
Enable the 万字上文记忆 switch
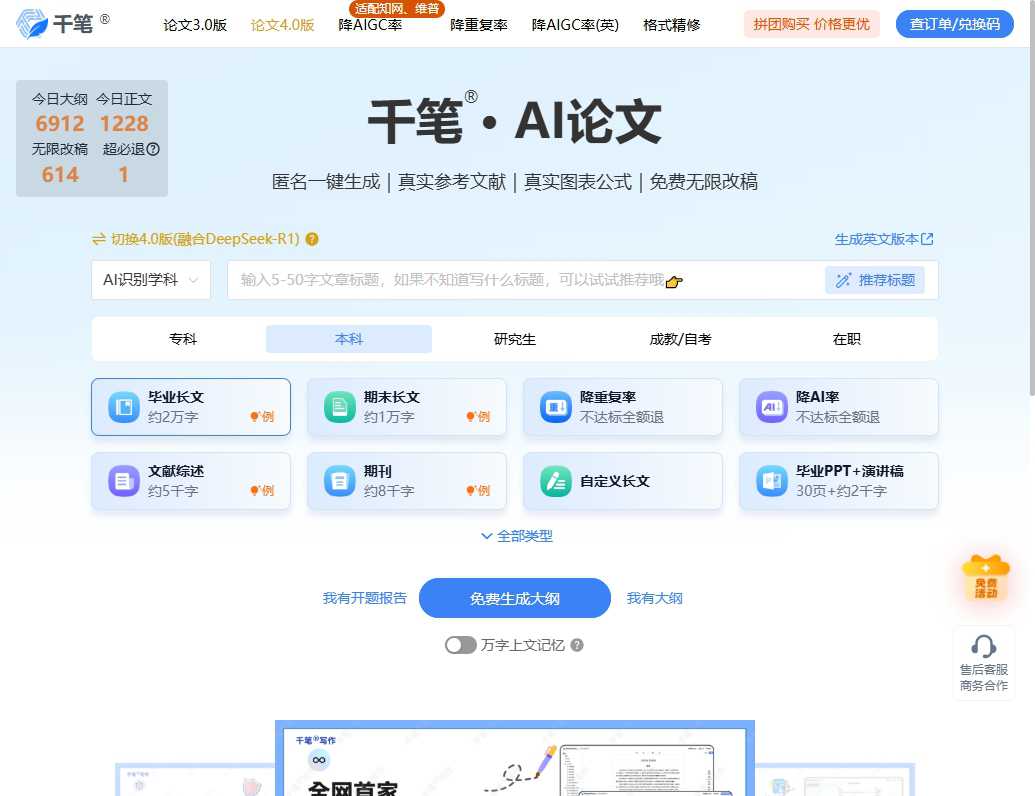460,645
